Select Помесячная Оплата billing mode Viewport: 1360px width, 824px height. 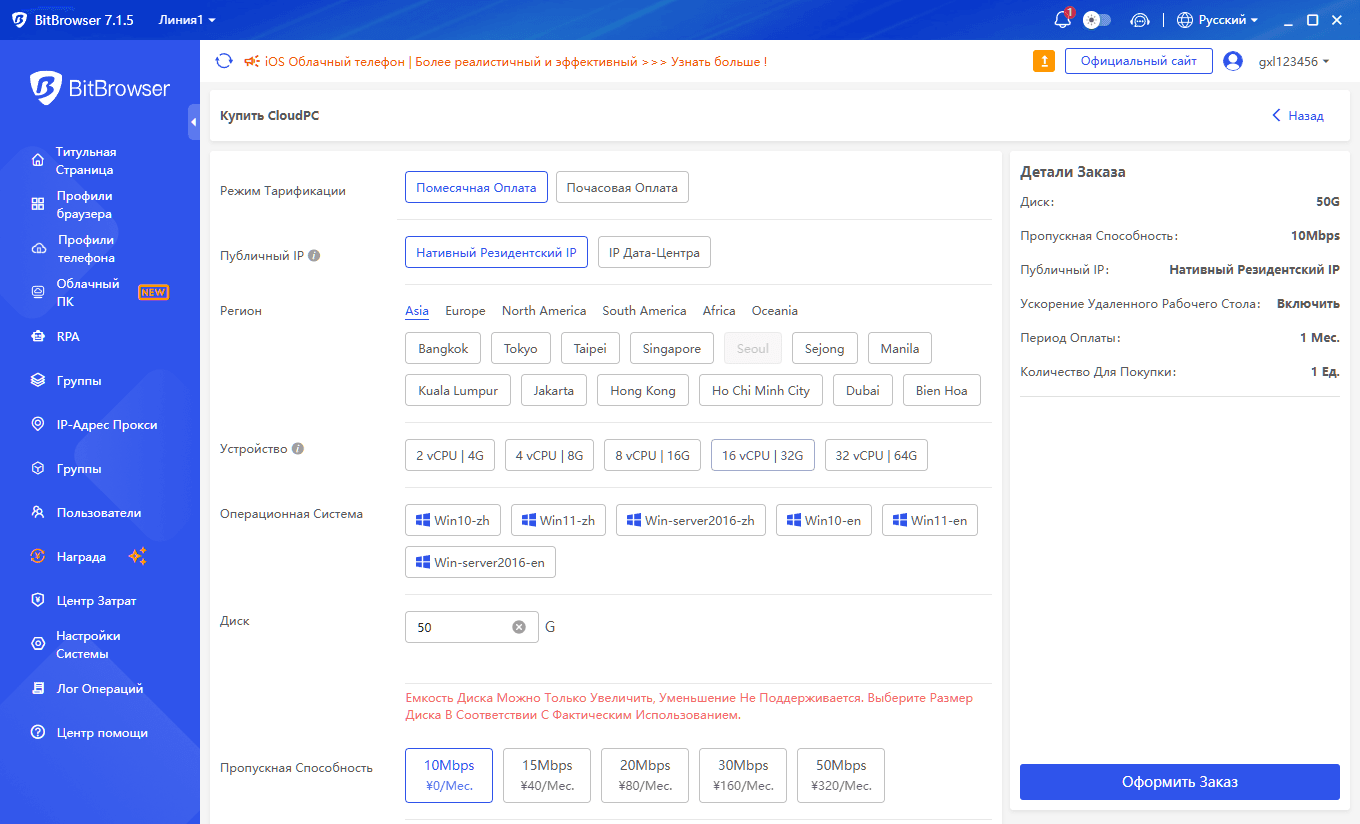(x=476, y=187)
